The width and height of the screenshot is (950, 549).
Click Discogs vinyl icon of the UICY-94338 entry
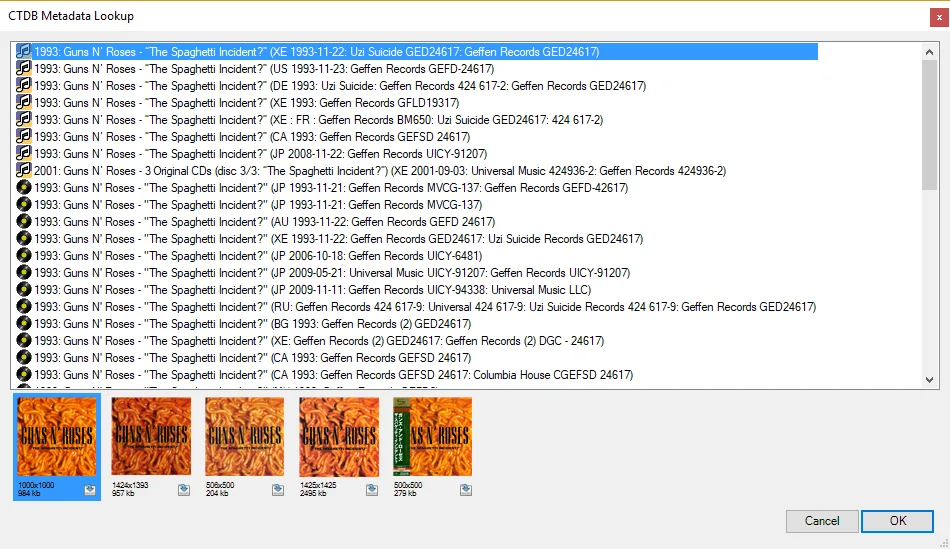pyautogui.click(x=24, y=289)
